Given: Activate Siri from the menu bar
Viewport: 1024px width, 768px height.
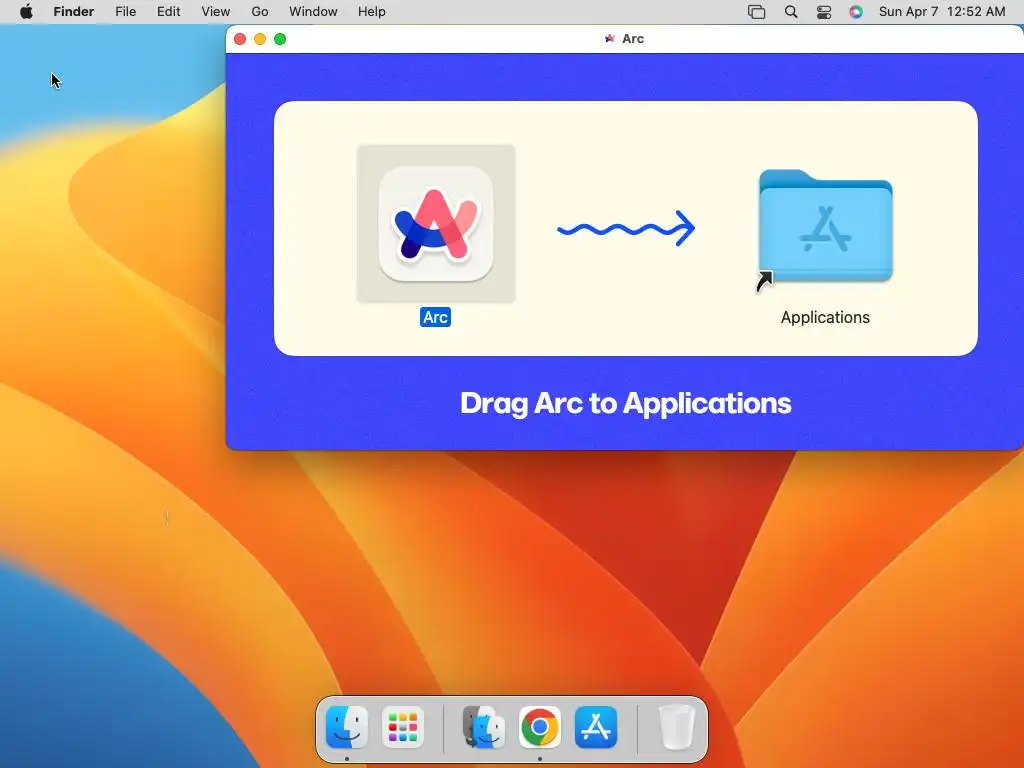Looking at the screenshot, I should click(x=856, y=12).
